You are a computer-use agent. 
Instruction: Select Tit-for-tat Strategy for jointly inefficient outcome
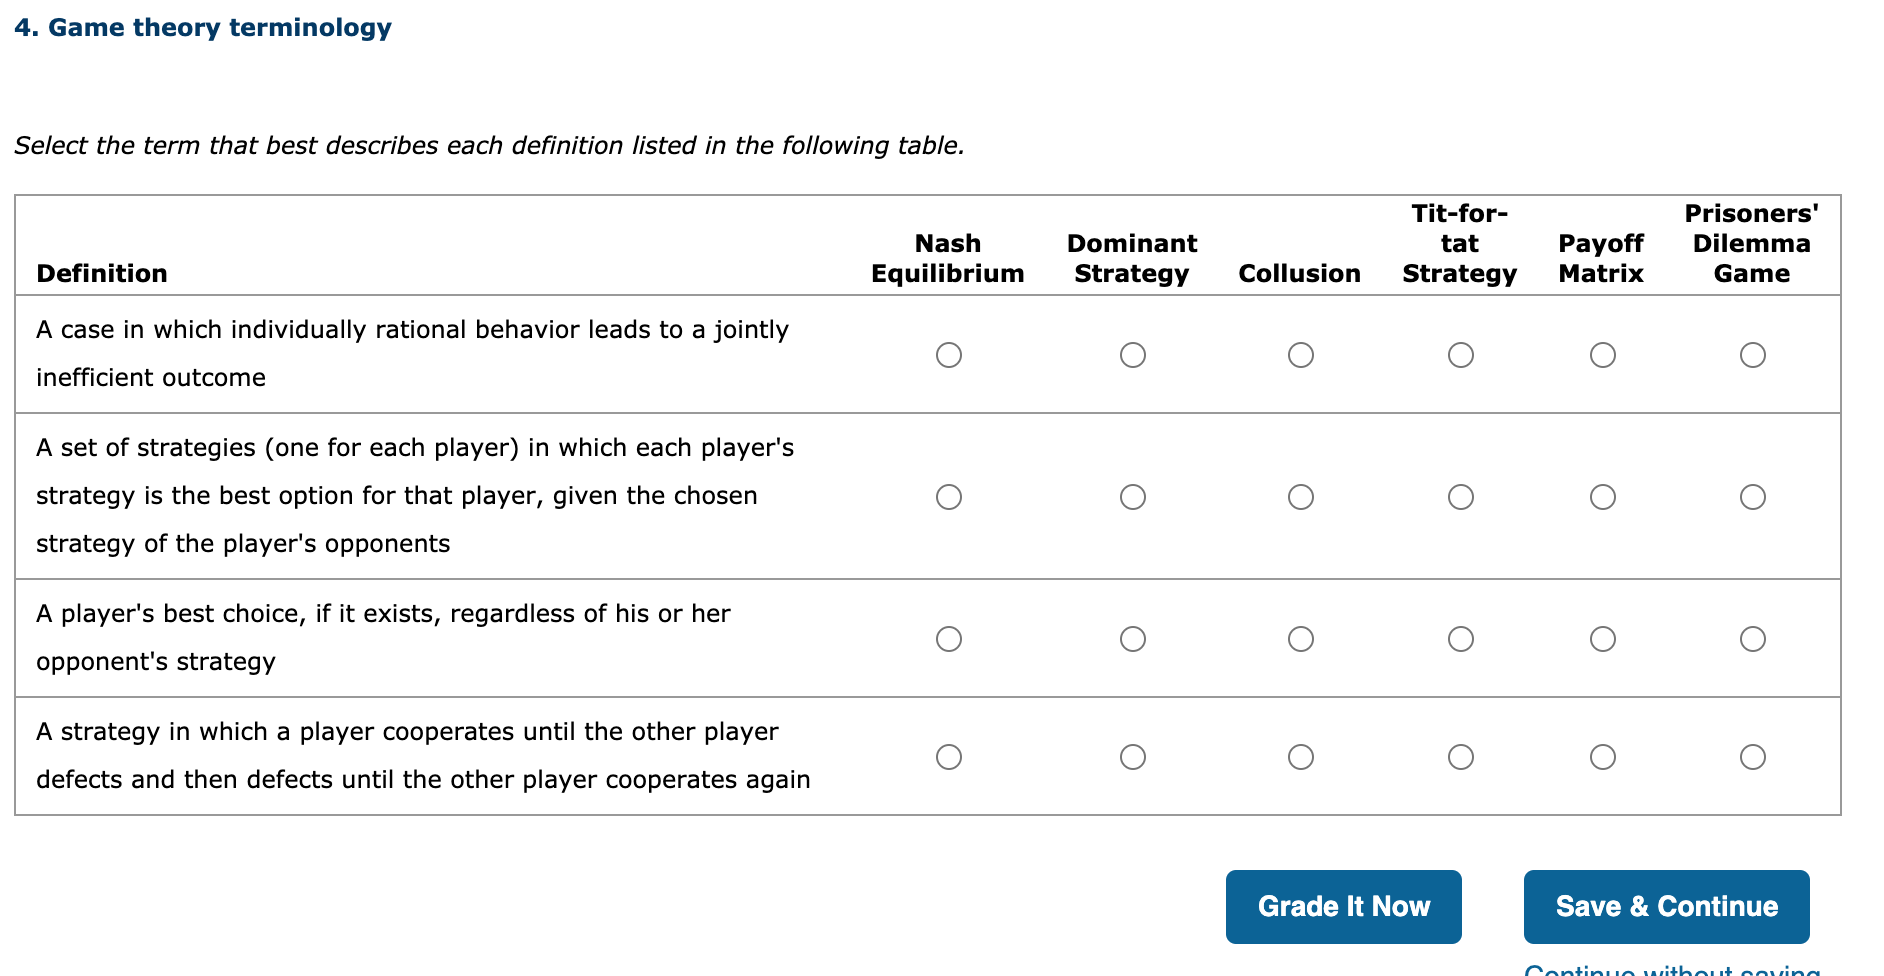(x=1460, y=355)
